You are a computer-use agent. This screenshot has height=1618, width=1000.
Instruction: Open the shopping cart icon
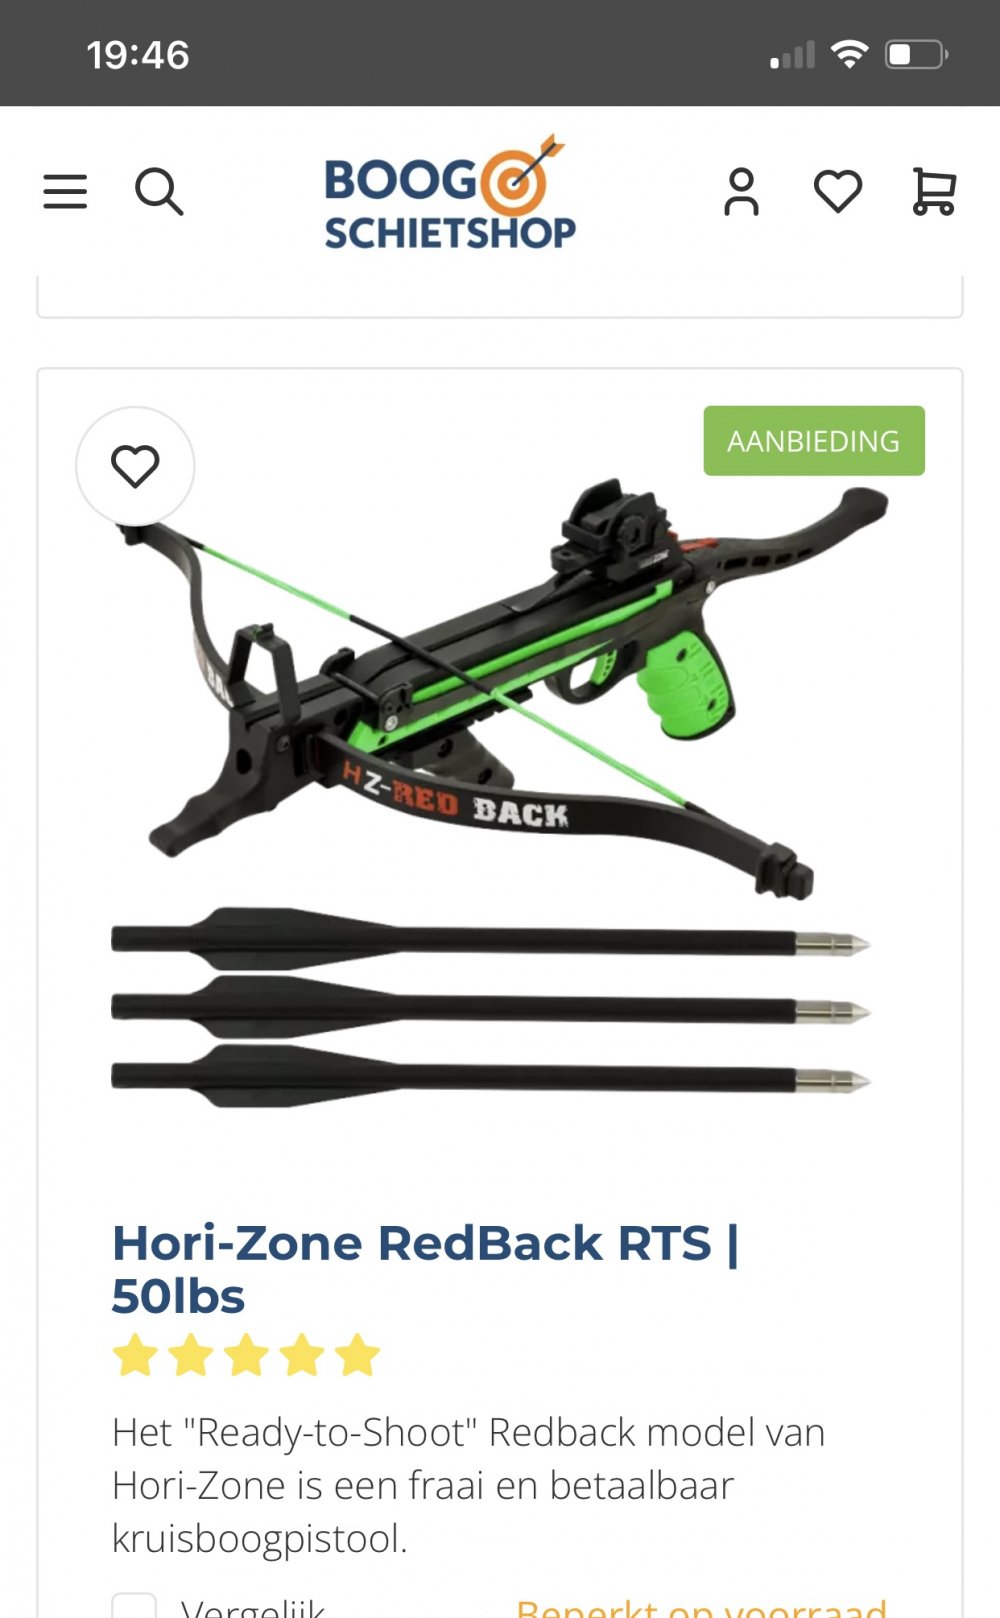(934, 191)
